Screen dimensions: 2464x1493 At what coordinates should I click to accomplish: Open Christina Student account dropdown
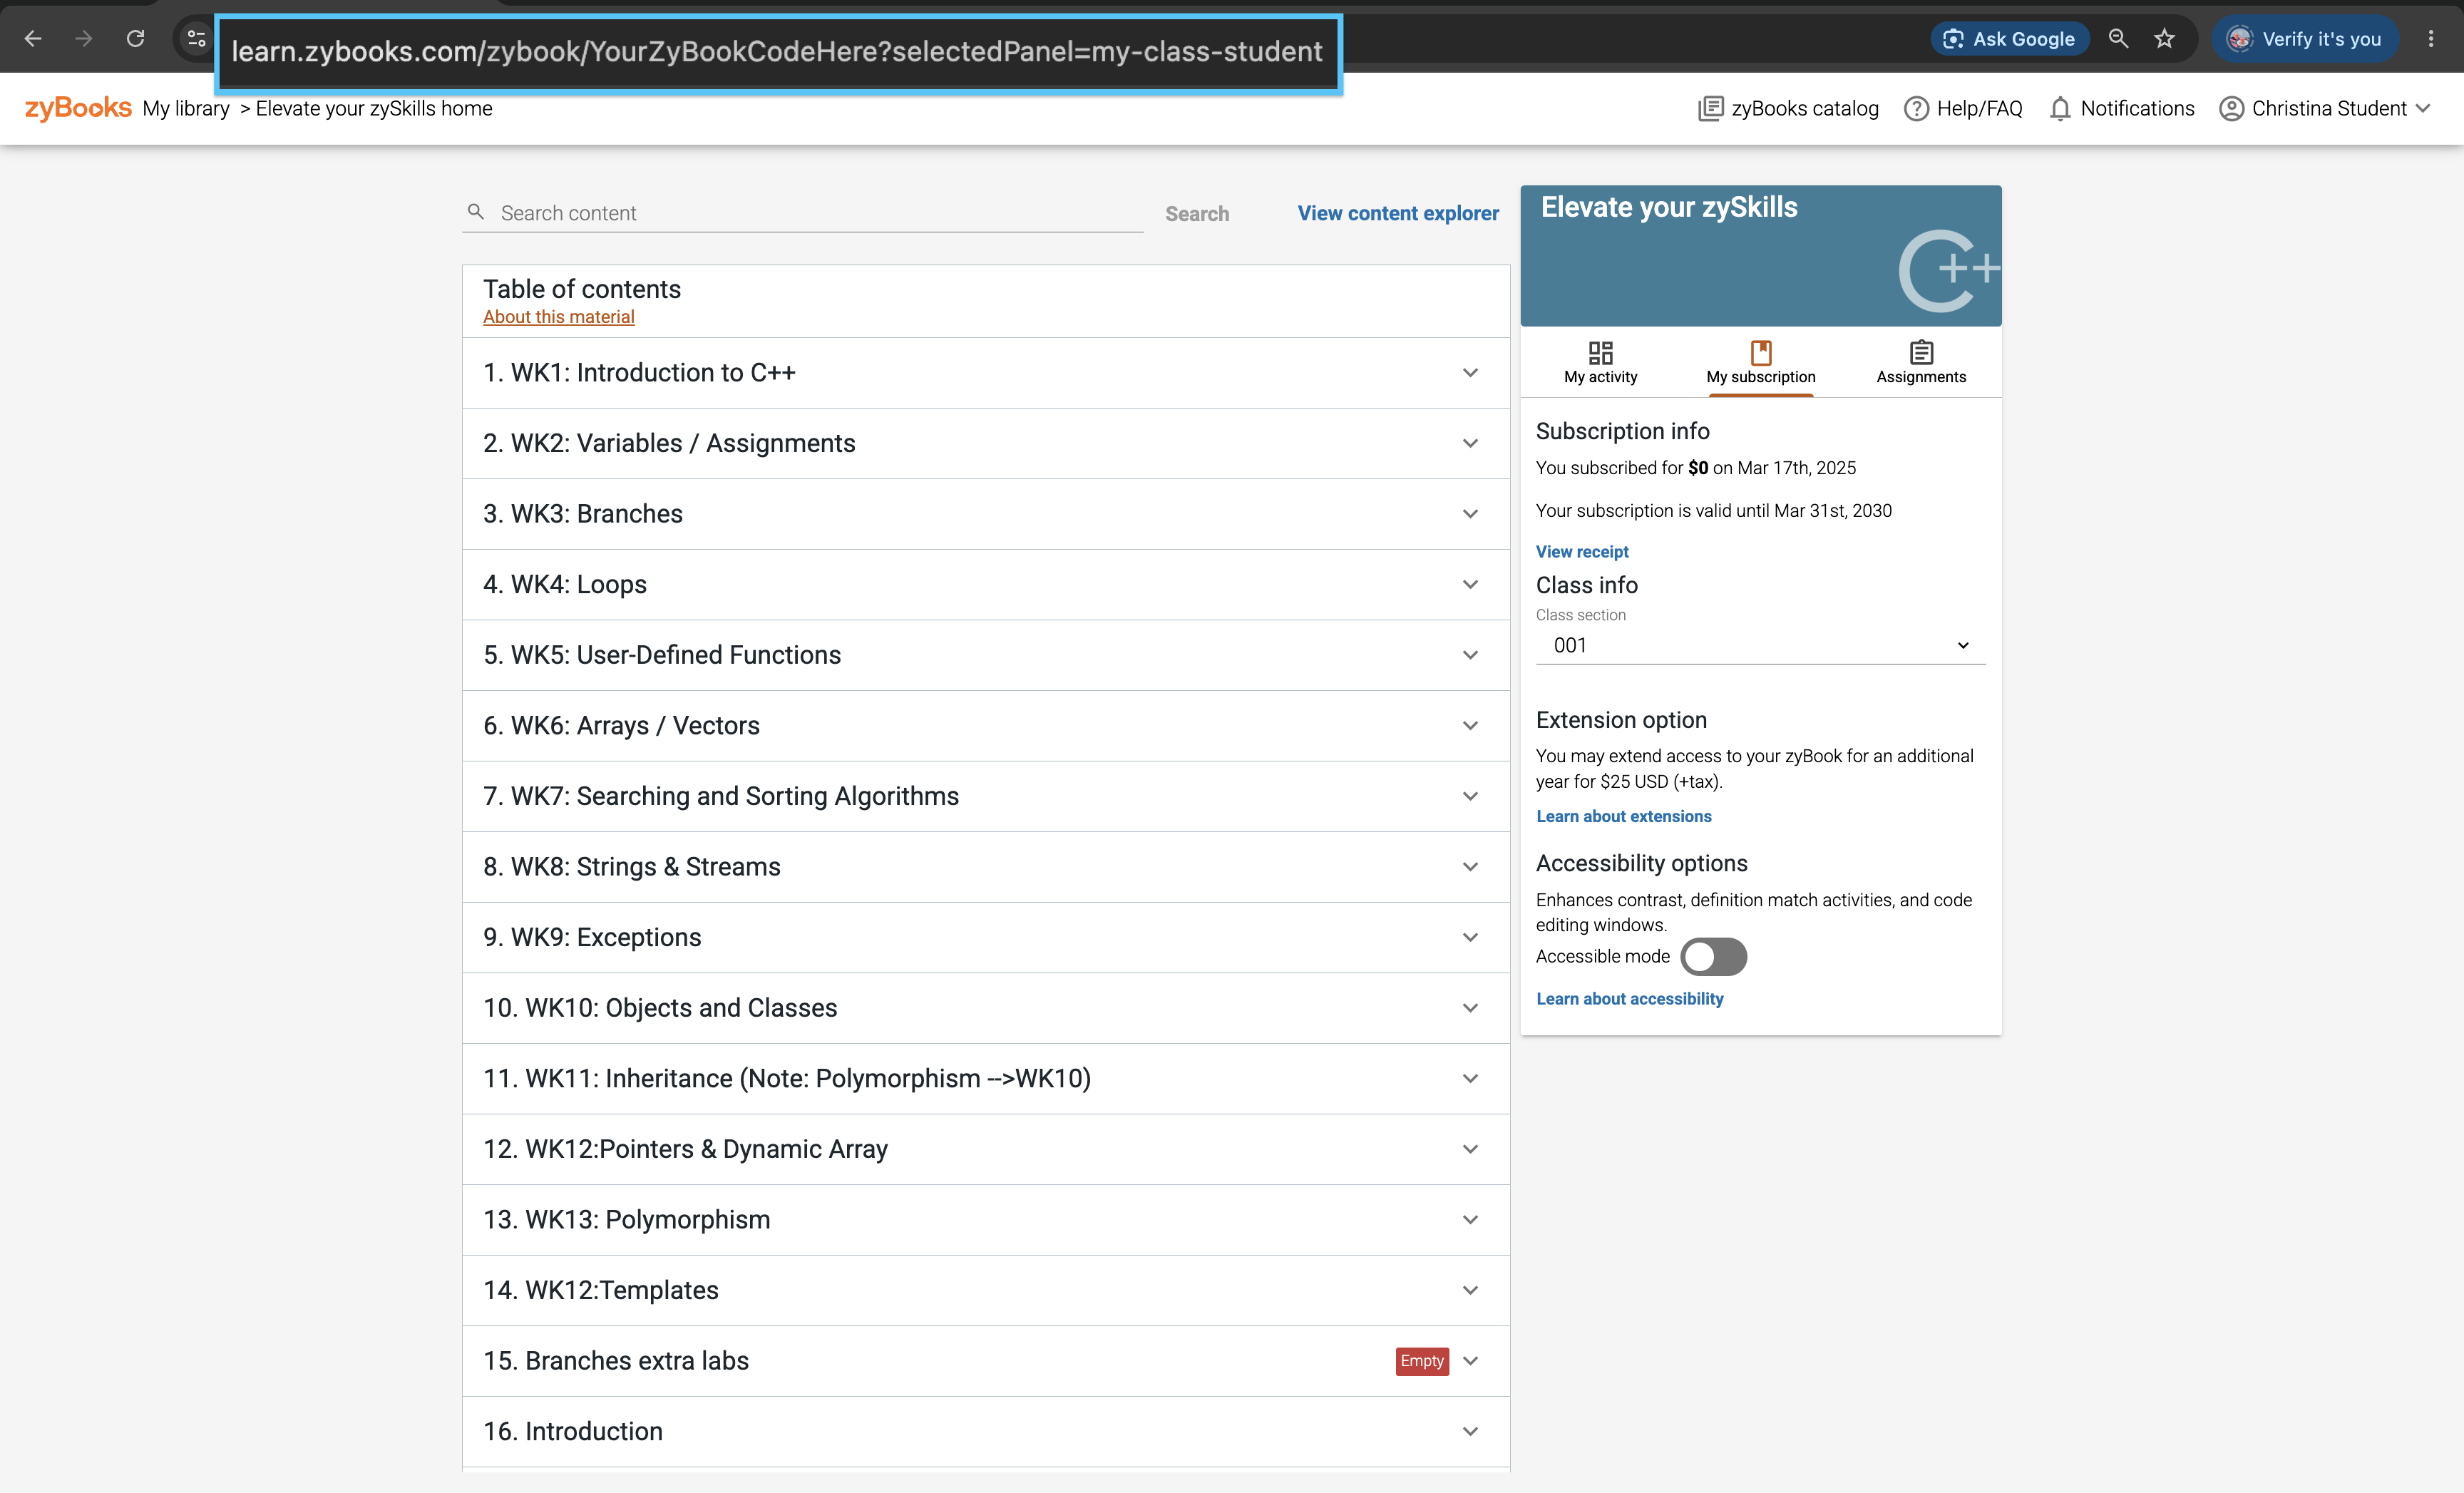pos(2324,108)
